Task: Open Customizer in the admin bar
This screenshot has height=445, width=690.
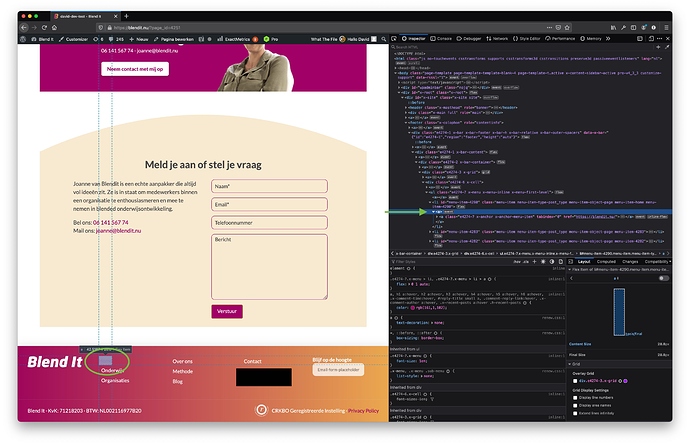Action: 73,39
